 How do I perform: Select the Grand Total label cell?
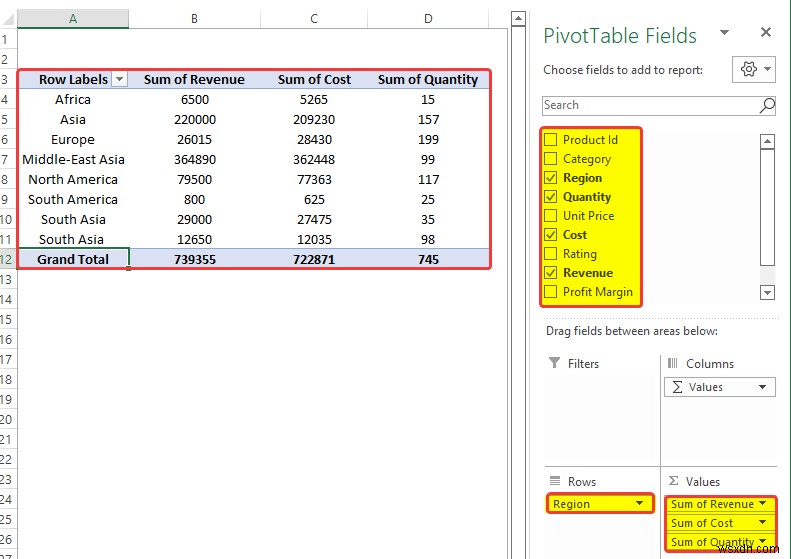click(x=73, y=259)
